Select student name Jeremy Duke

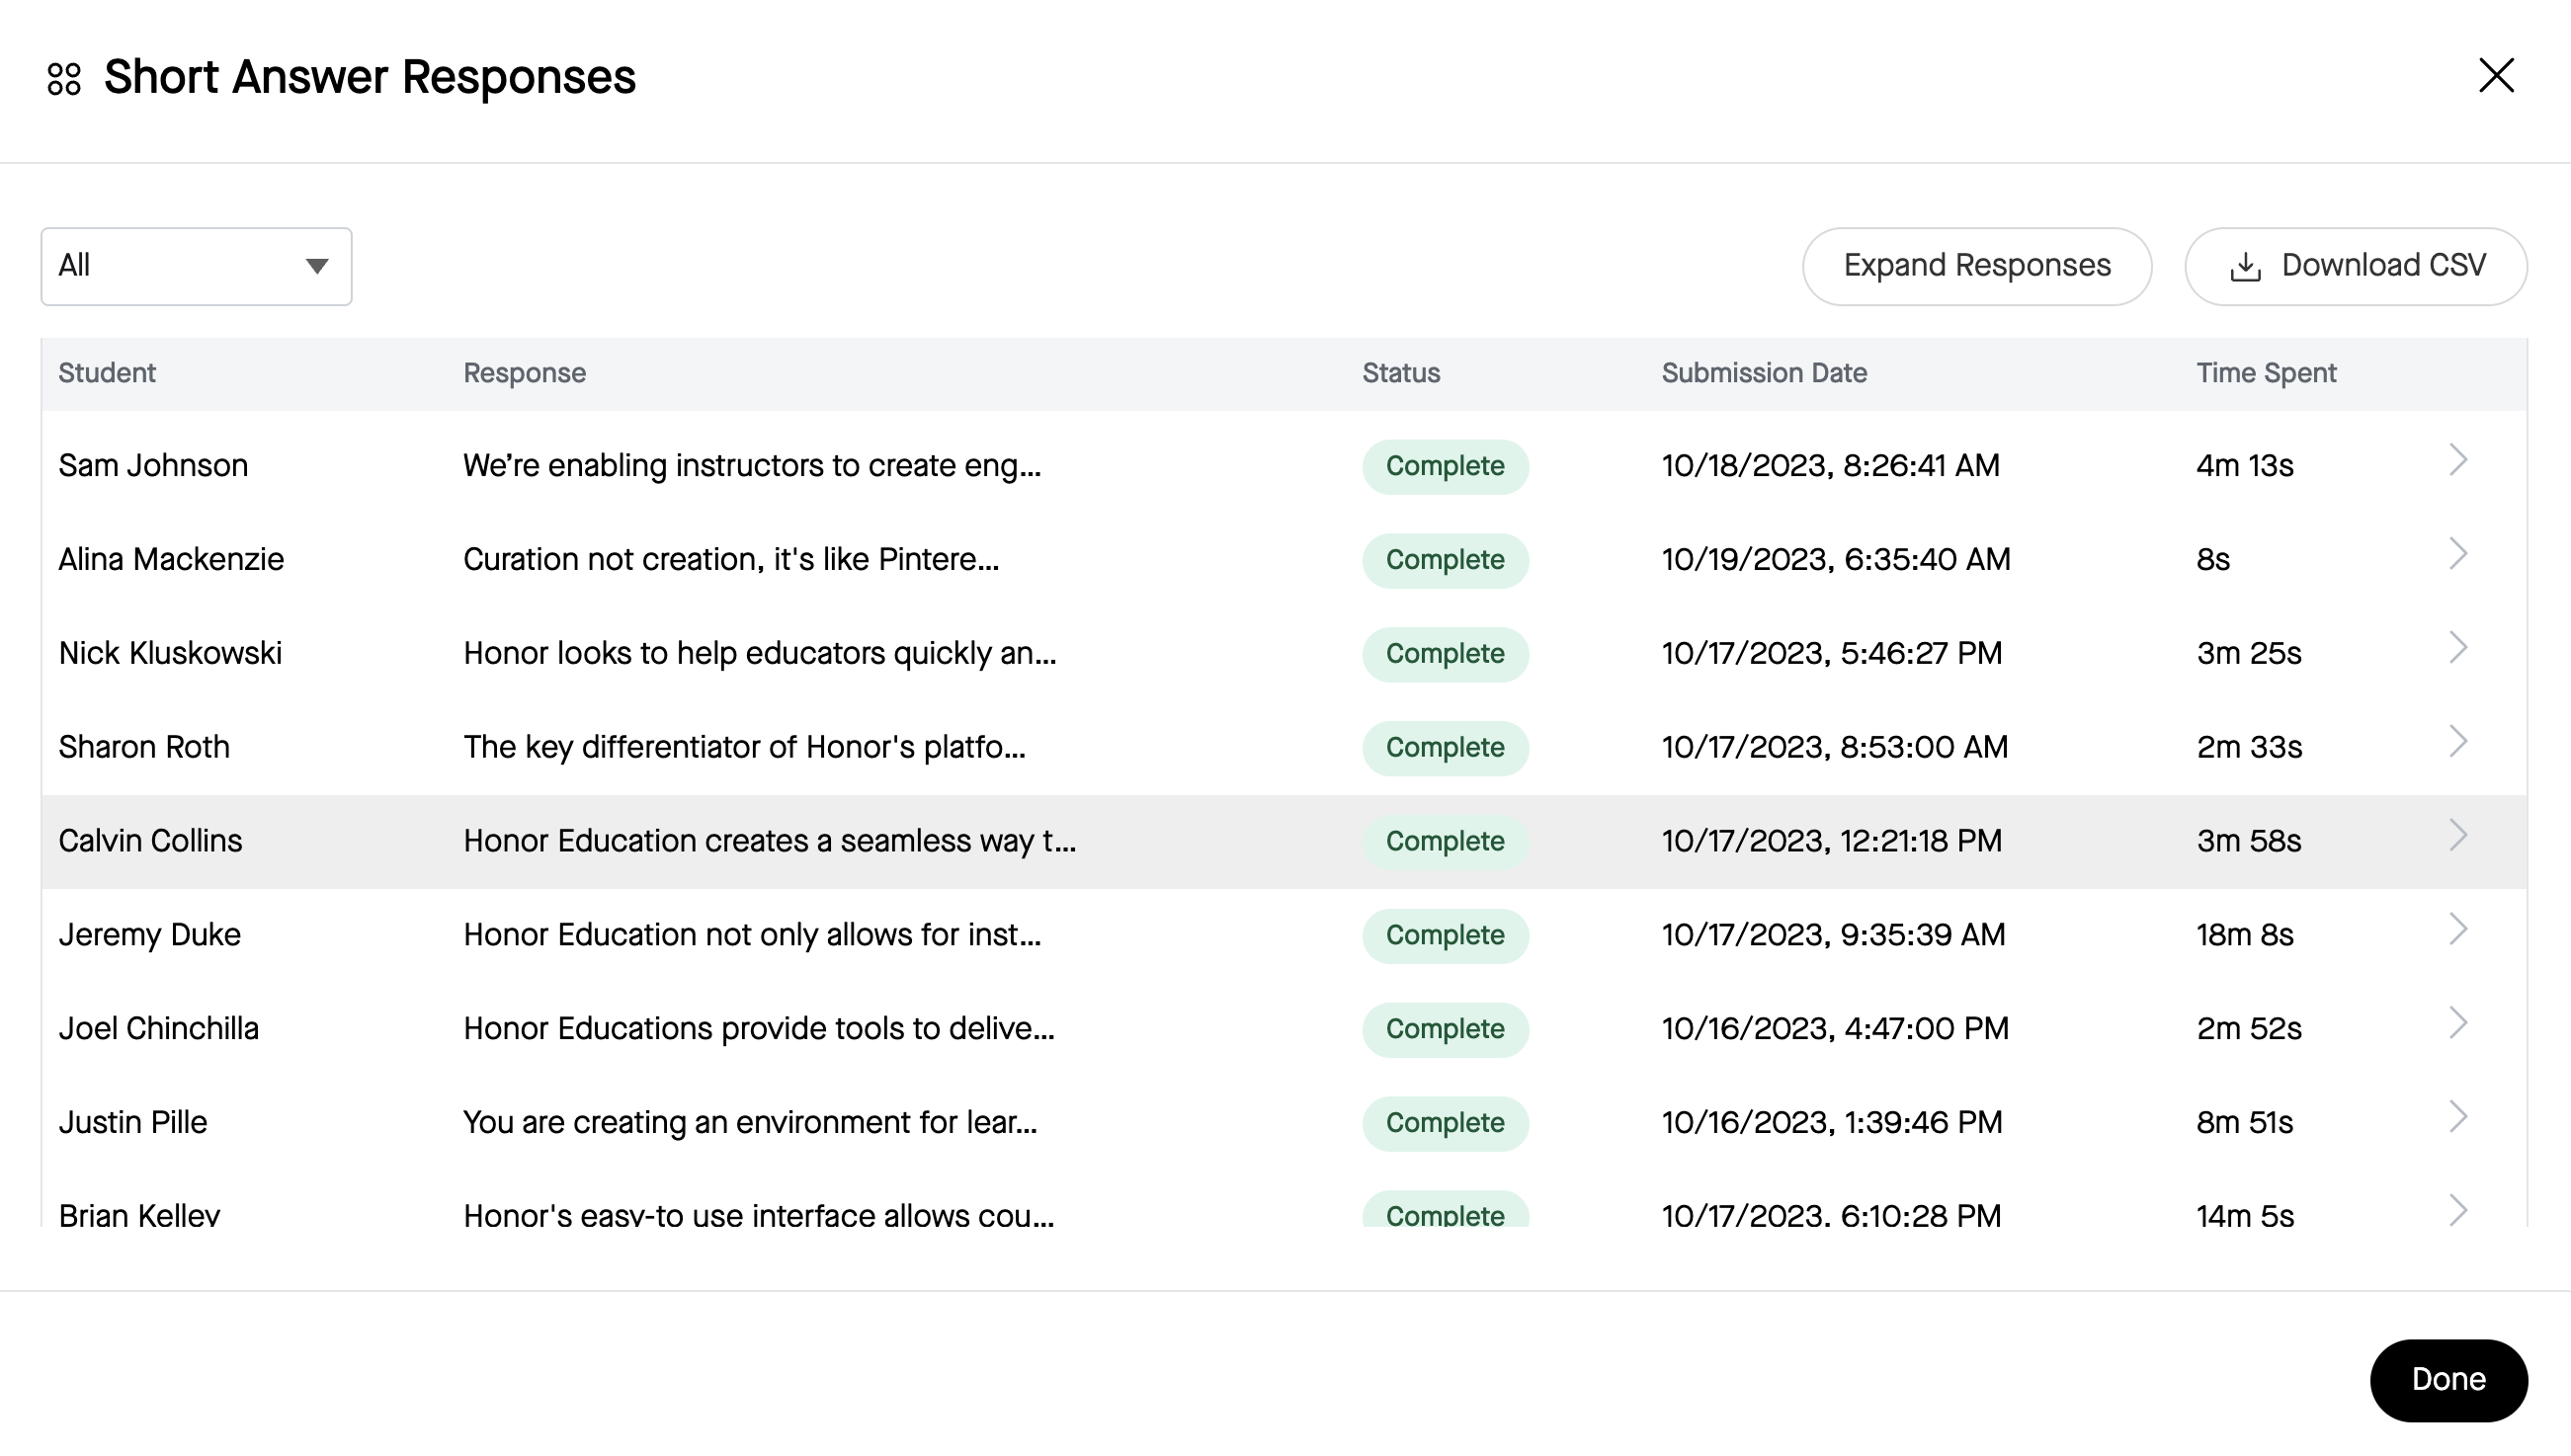[x=149, y=936]
